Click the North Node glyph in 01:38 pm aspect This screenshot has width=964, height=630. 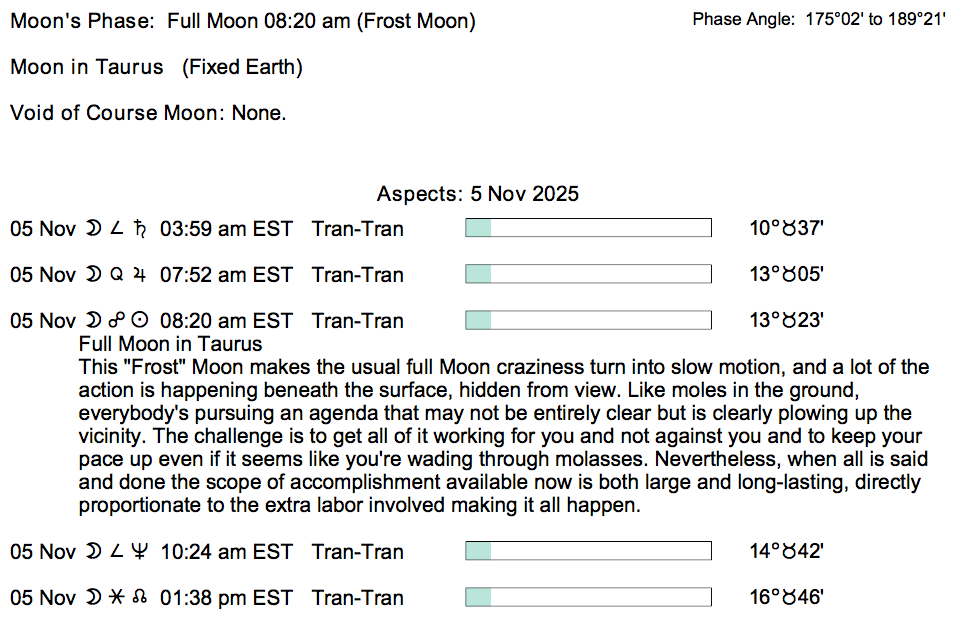[140, 598]
